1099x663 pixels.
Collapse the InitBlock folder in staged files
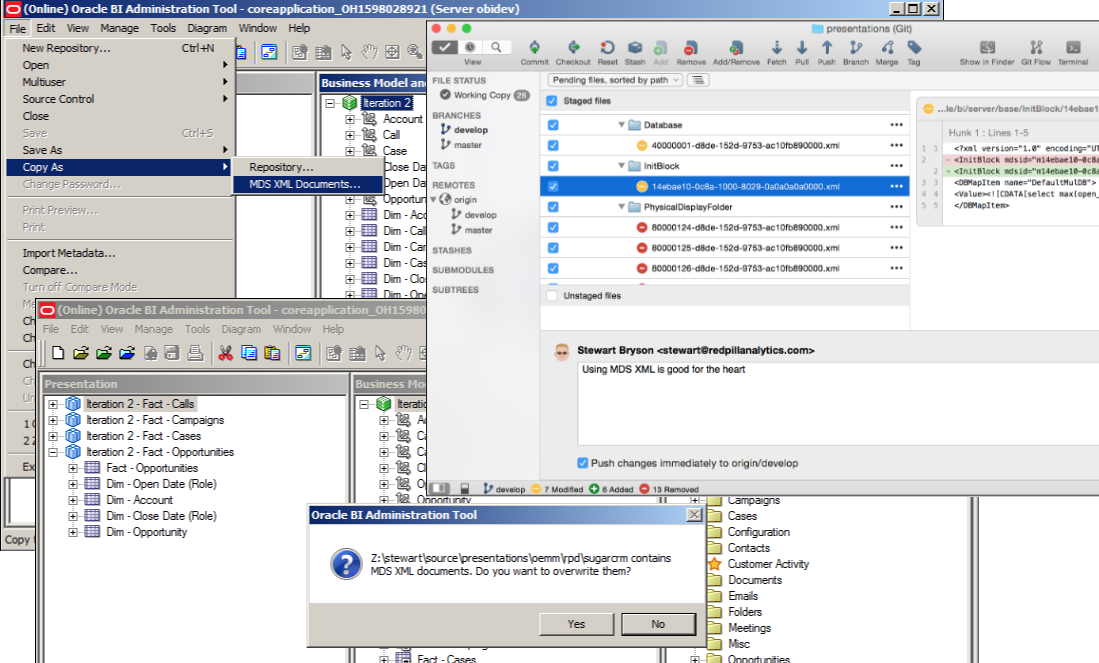[620, 165]
